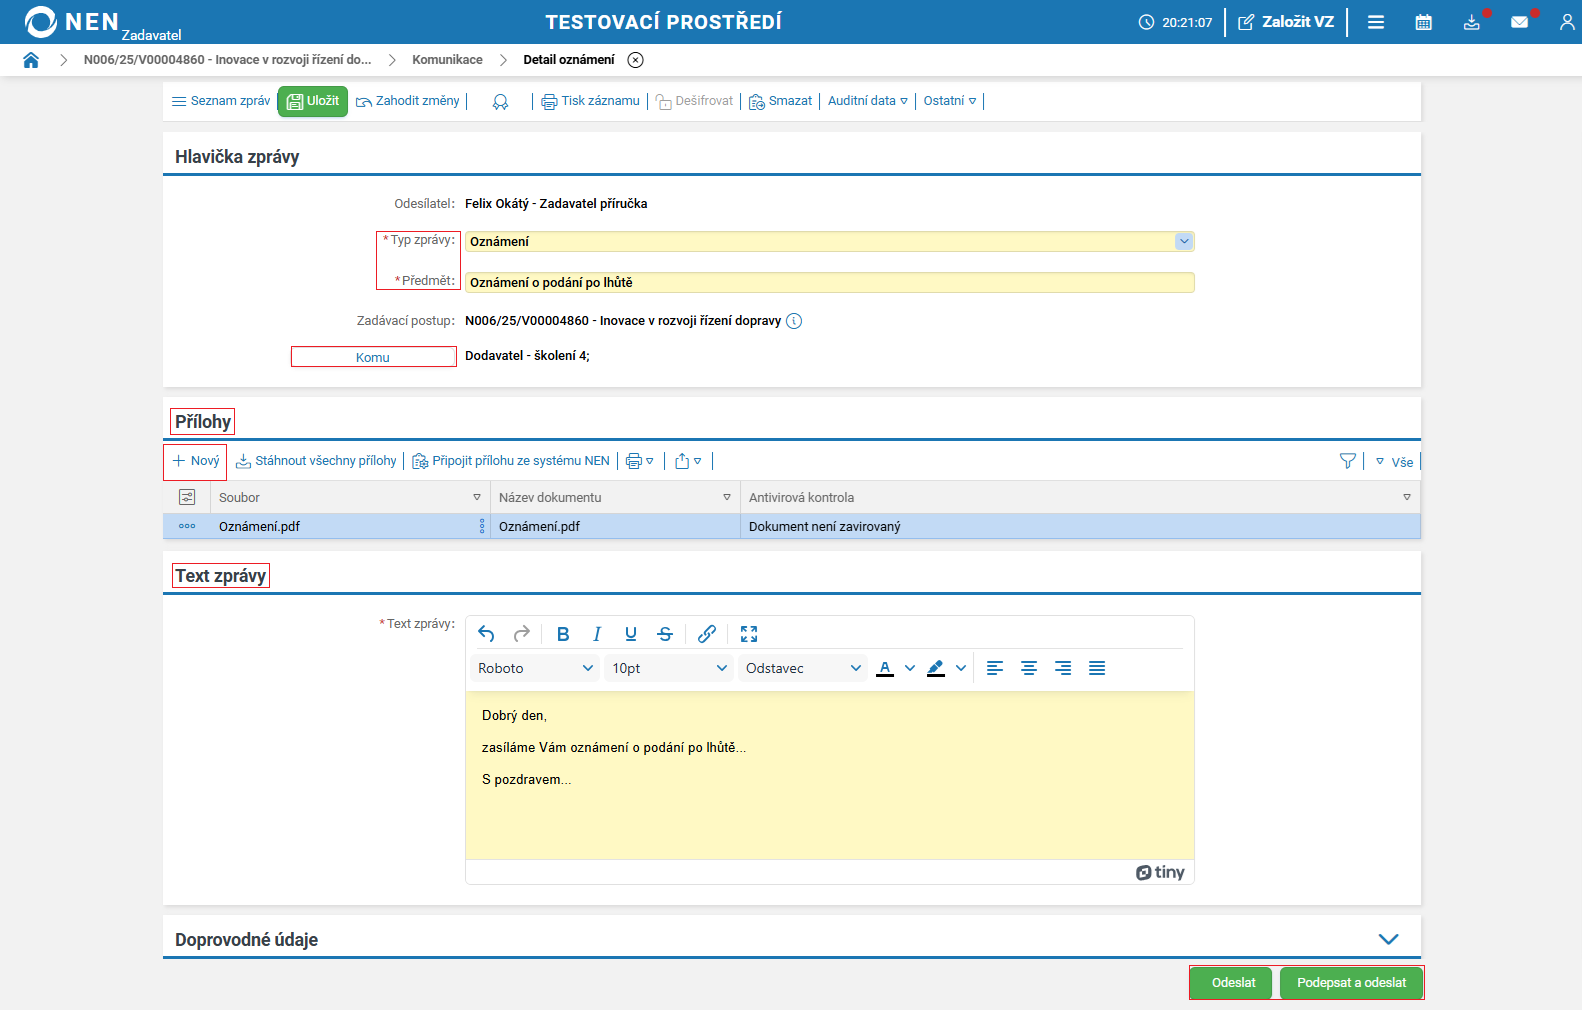The height and width of the screenshot is (1010, 1582).
Task: Open the Ostatní menu
Action: pyautogui.click(x=949, y=101)
